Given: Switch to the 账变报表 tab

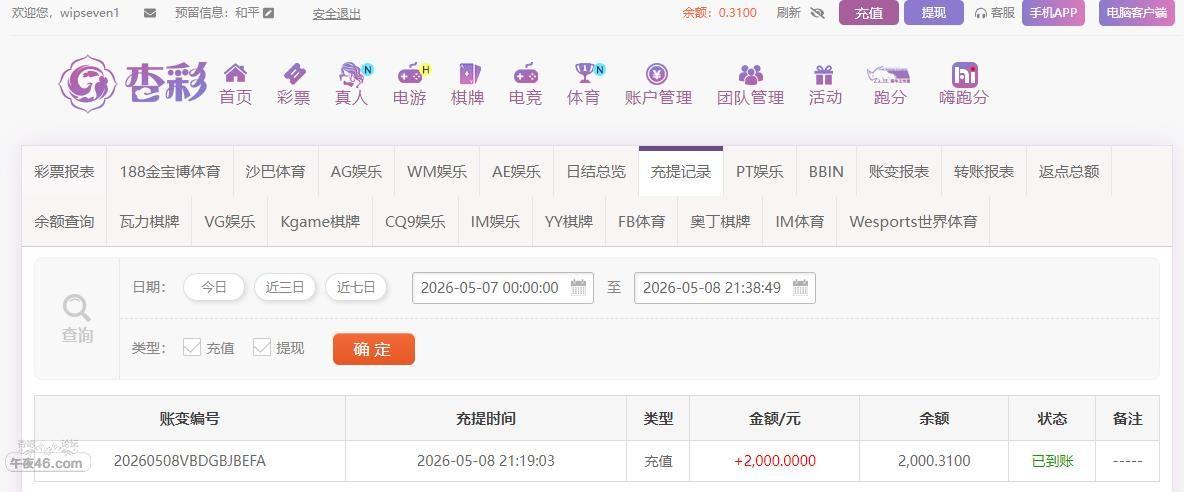Looking at the screenshot, I should (x=899, y=171).
